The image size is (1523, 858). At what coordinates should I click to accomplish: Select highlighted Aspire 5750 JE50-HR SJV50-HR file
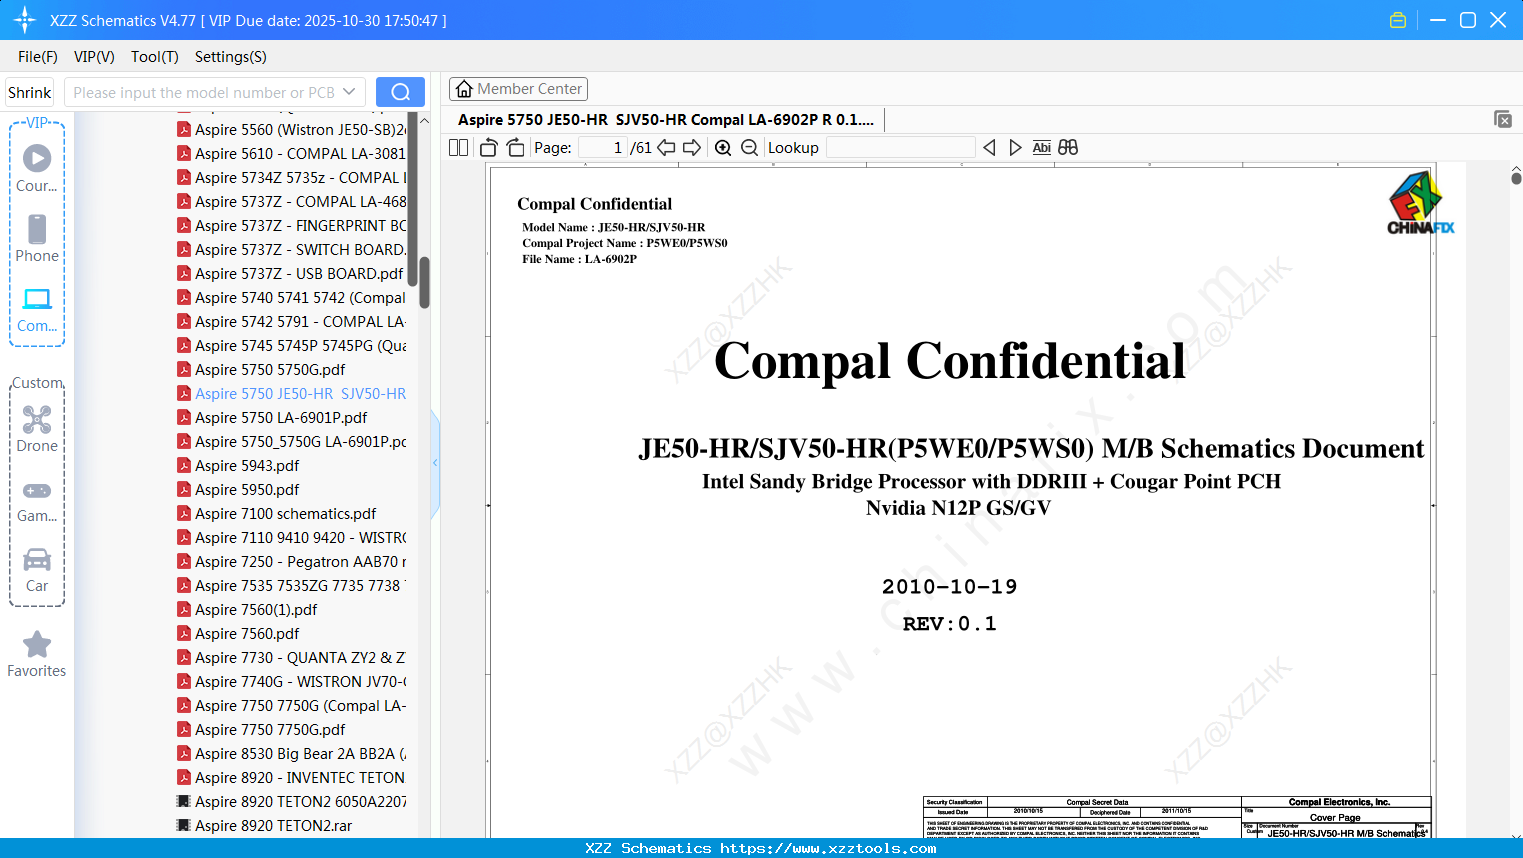click(x=292, y=394)
